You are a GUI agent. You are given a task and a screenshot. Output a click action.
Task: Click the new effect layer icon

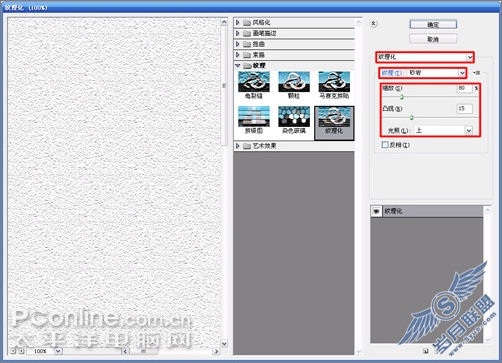425,351
